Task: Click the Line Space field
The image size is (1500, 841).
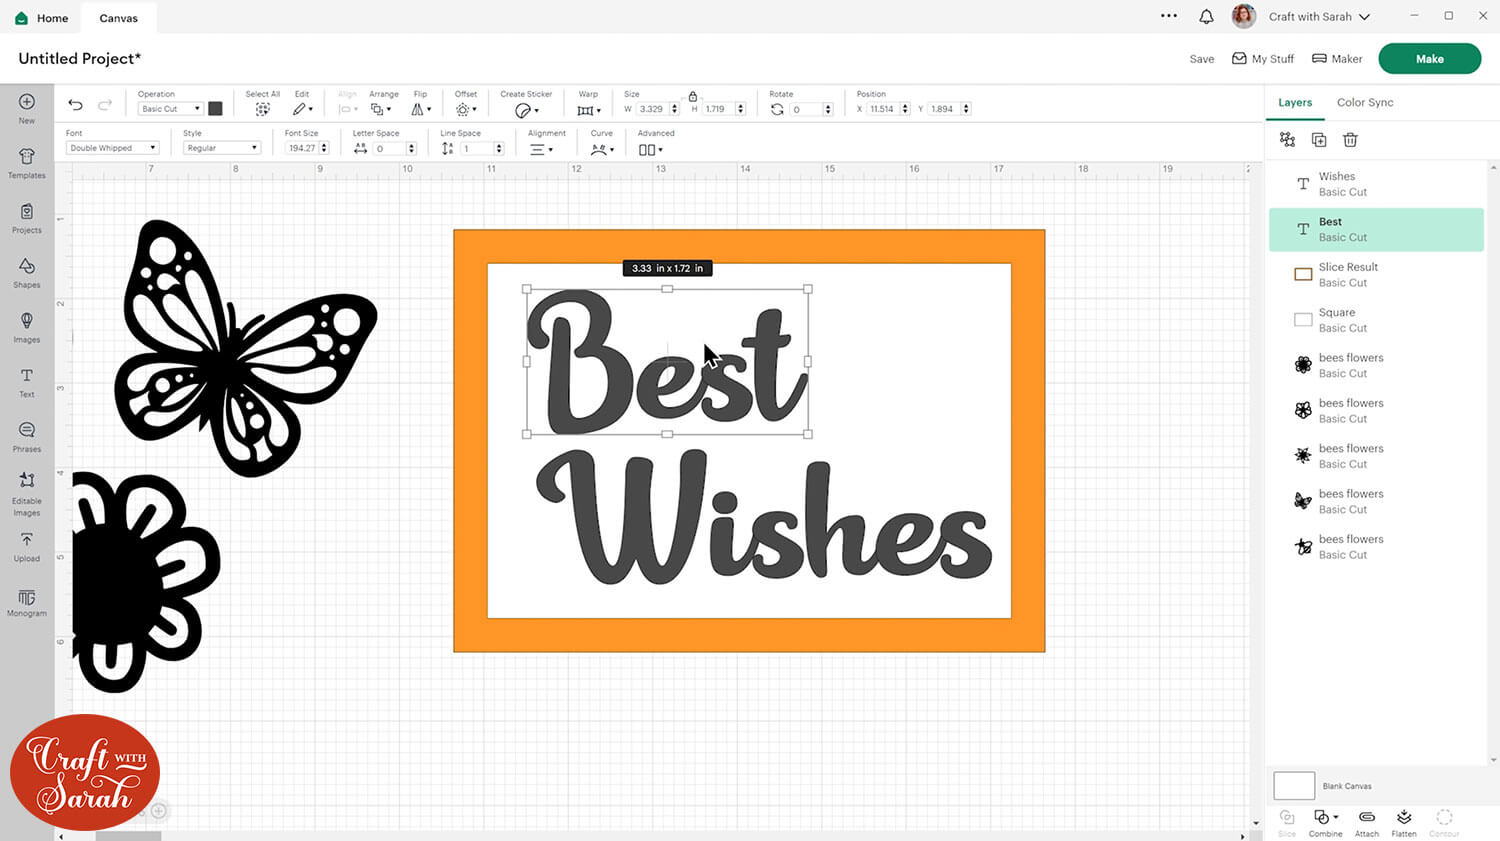Action: (477, 148)
